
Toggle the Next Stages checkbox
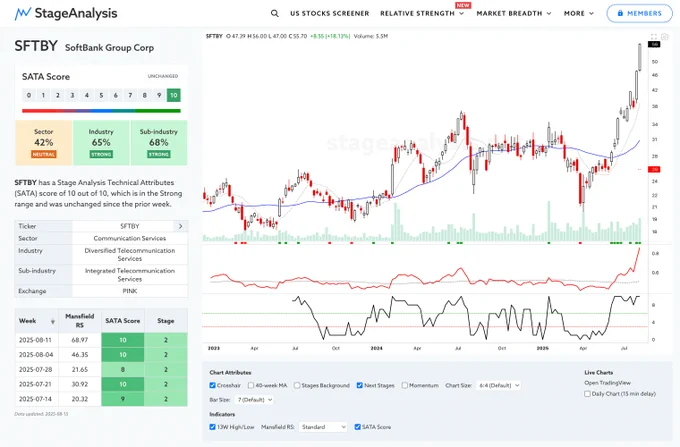[360, 385]
